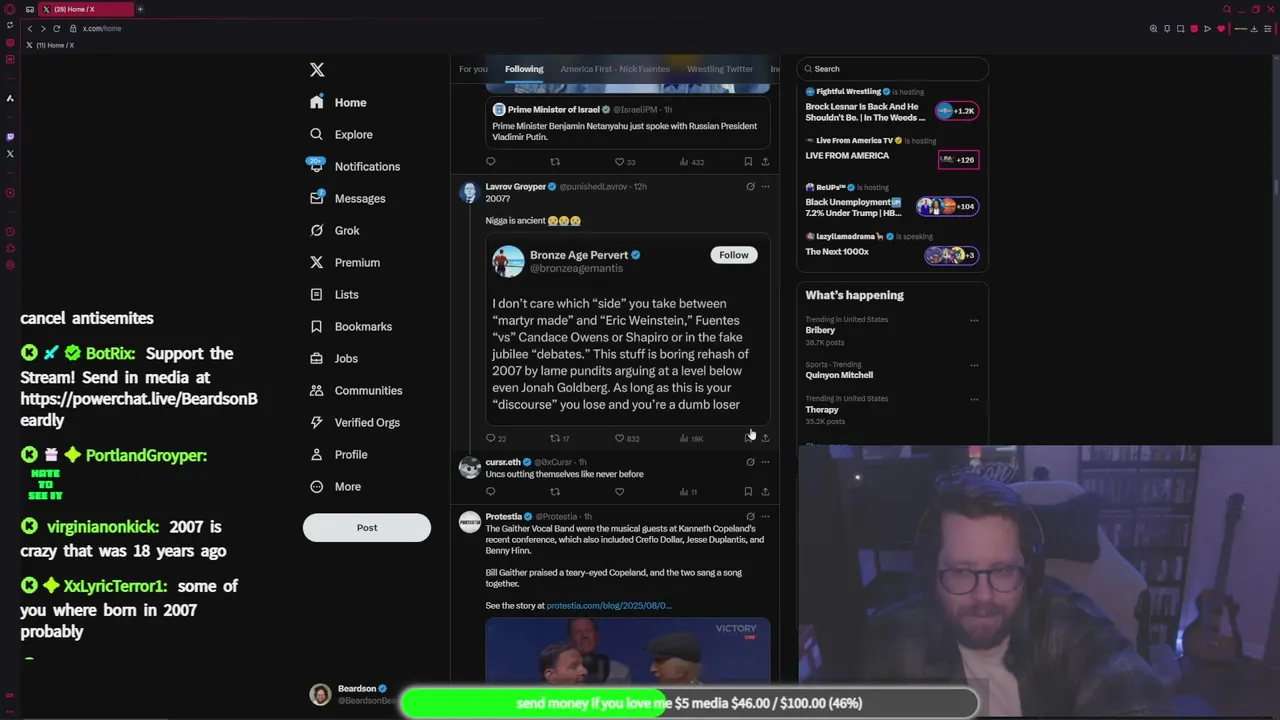
Task: Switch to the Wrestling Twitter tab
Action: point(720,69)
